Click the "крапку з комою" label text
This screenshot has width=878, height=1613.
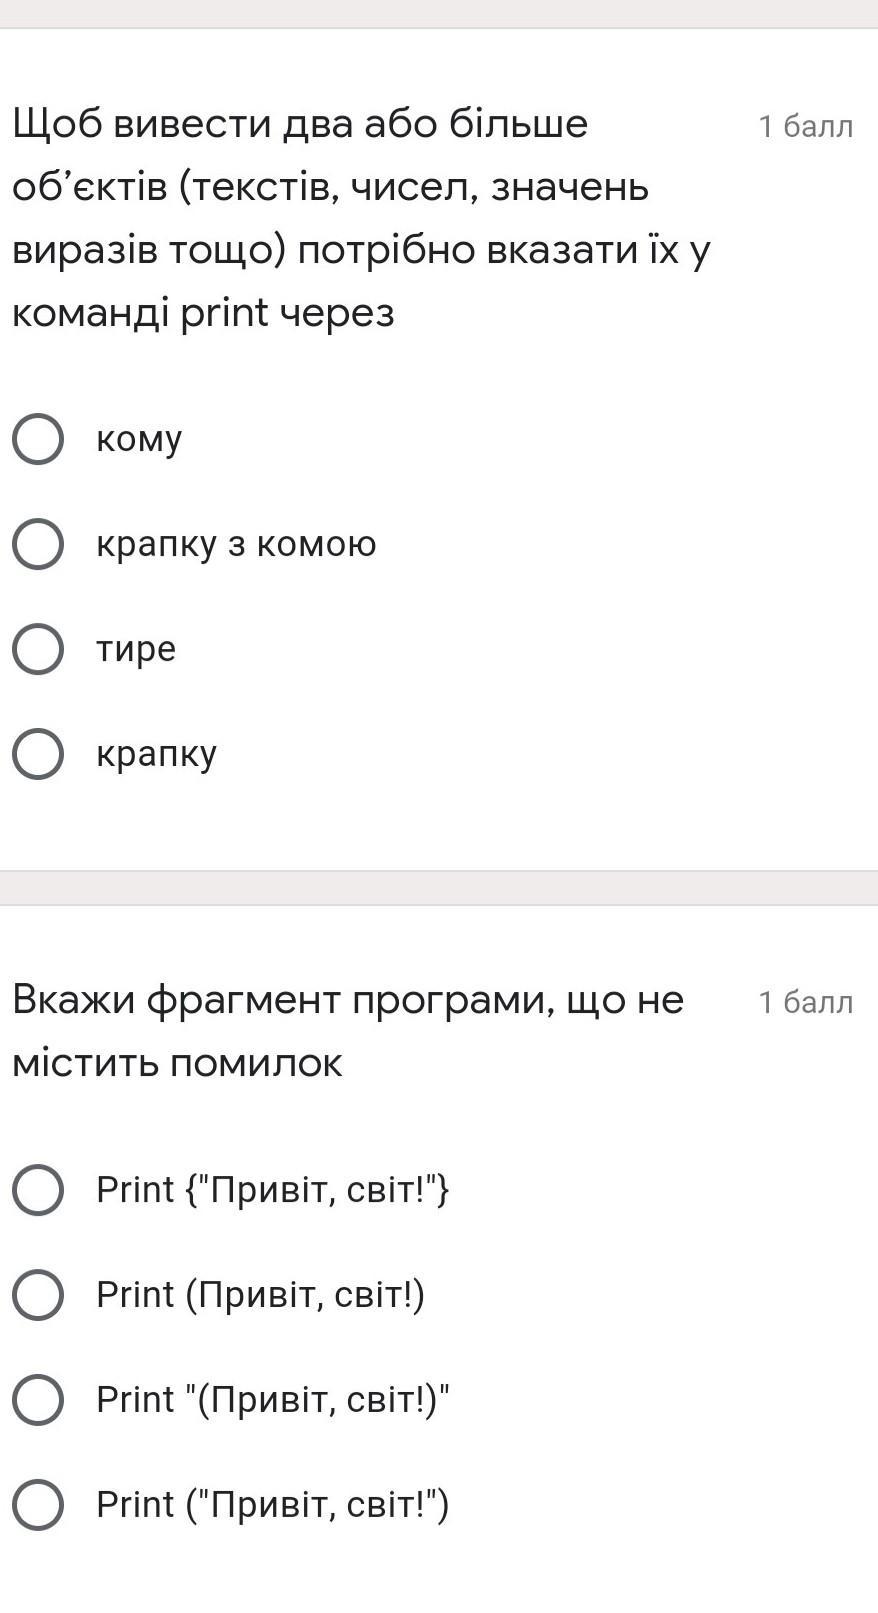click(x=236, y=544)
